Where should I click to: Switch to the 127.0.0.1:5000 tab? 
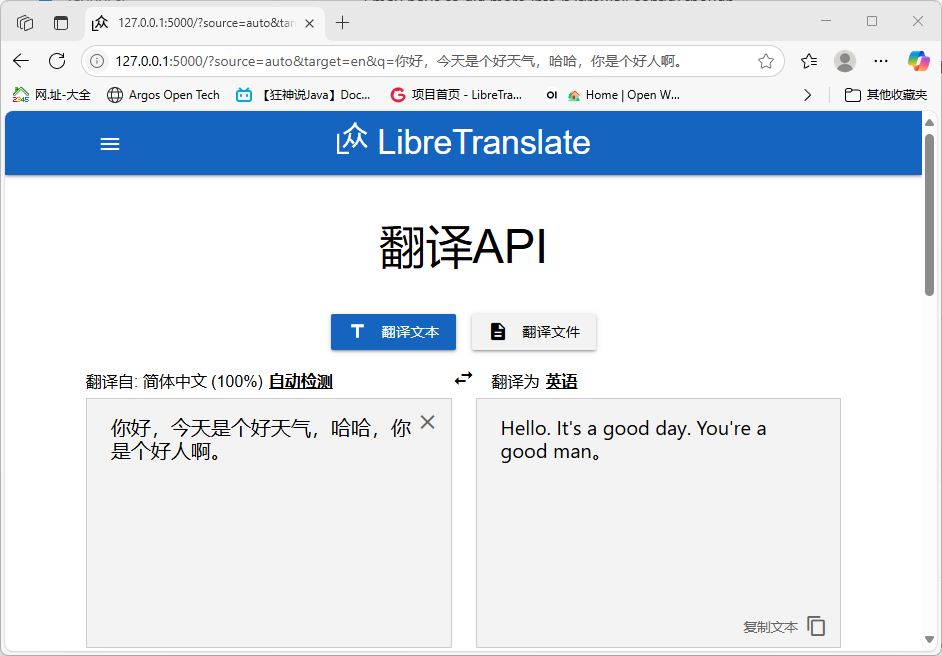[x=204, y=23]
